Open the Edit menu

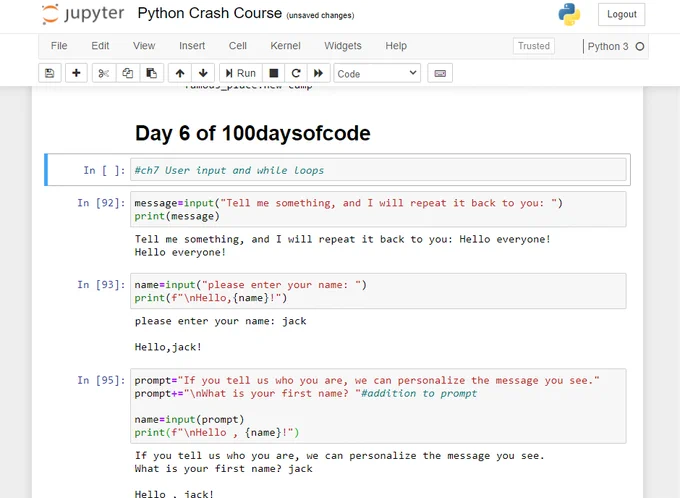(x=100, y=46)
